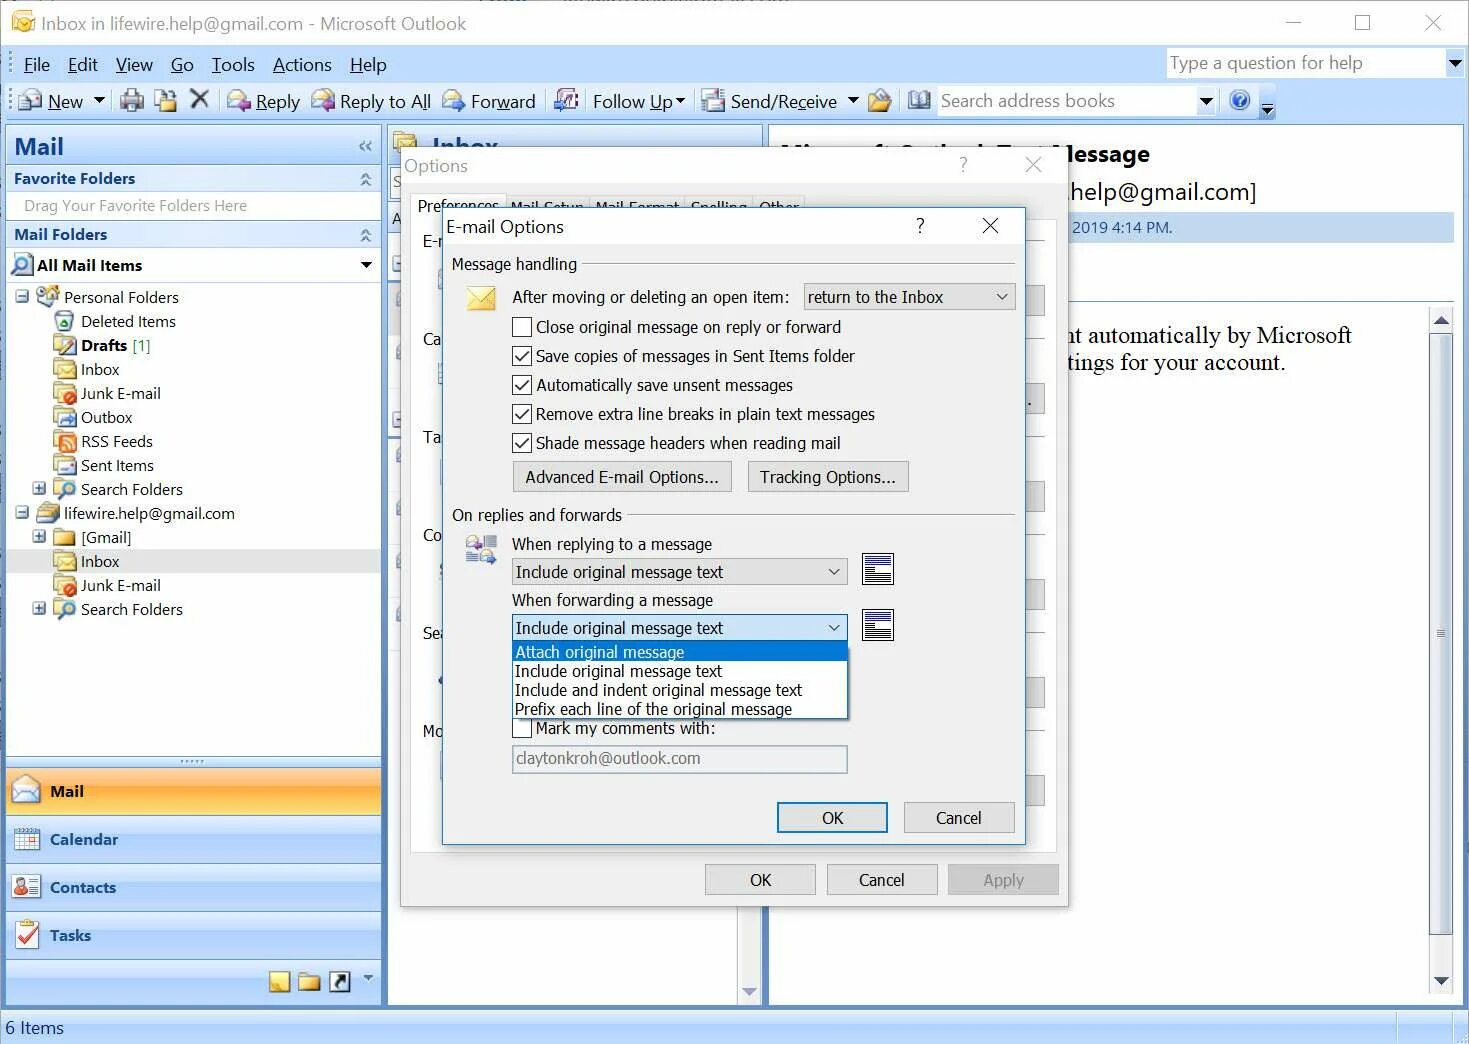This screenshot has height=1044, width=1469.
Task: Enable Mark my comments with checkbox
Action: click(x=522, y=728)
